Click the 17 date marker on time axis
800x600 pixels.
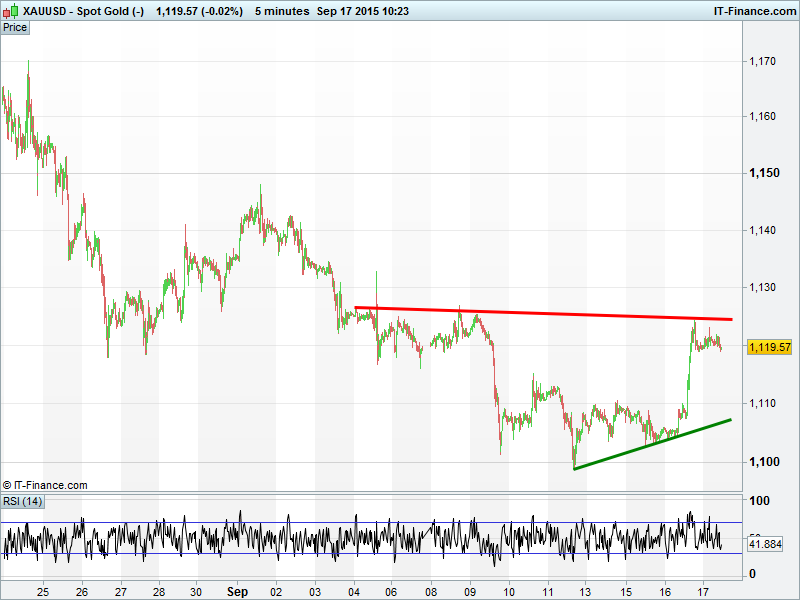tap(703, 591)
